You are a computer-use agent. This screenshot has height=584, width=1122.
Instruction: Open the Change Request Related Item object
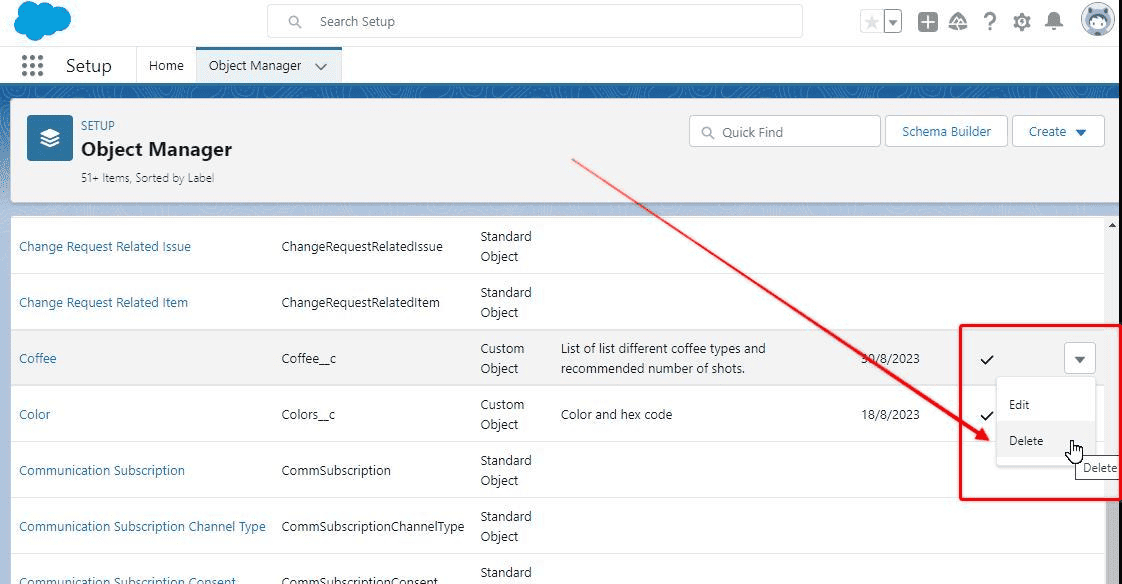pos(104,303)
